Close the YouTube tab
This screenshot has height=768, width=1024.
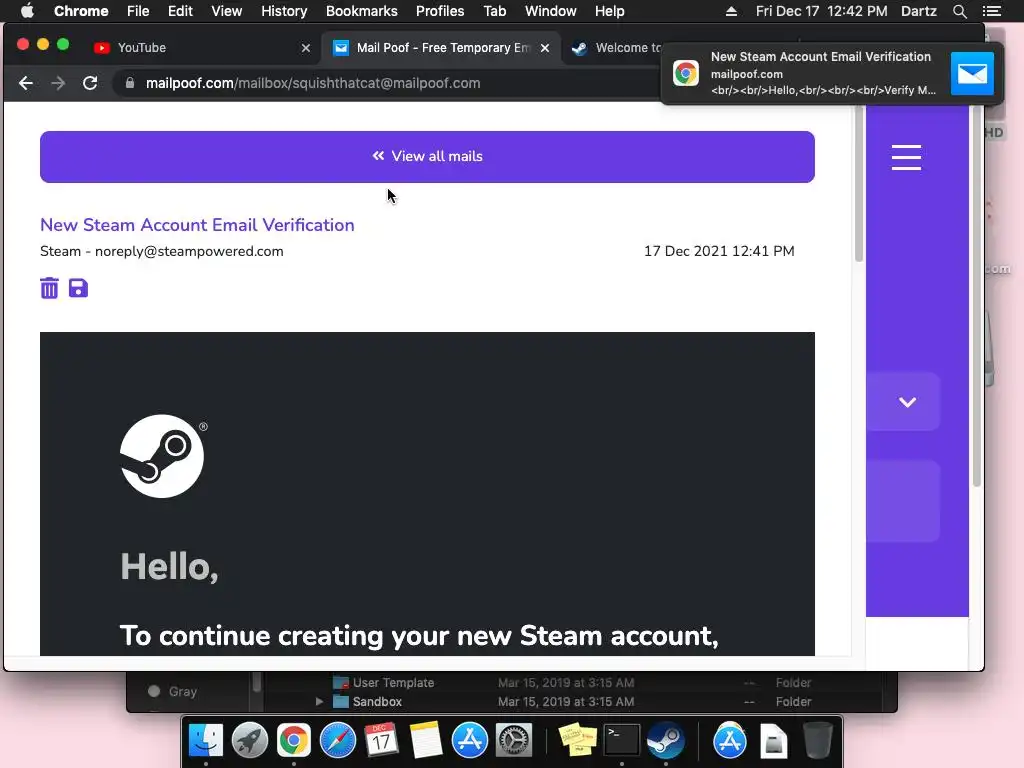tap(306, 48)
